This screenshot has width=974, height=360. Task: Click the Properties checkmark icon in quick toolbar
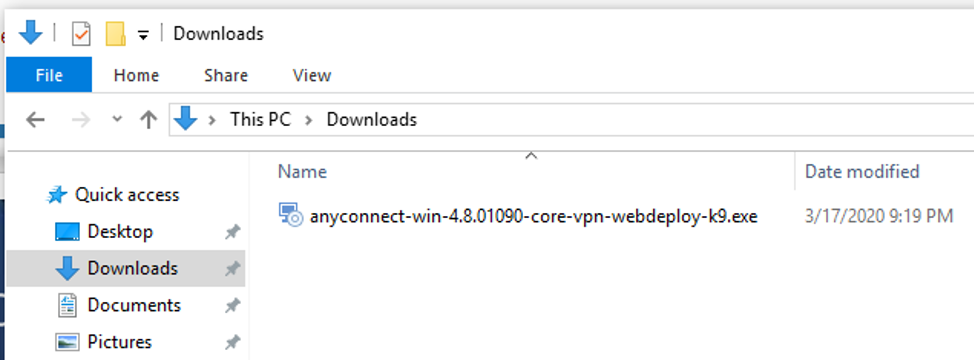pos(81,34)
